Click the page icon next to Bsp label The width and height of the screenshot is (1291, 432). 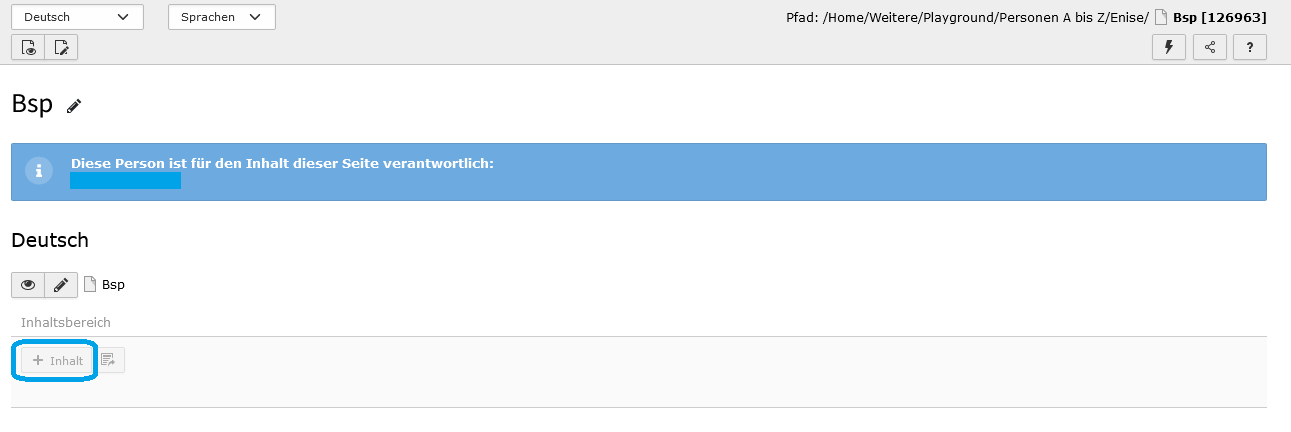tap(90, 284)
